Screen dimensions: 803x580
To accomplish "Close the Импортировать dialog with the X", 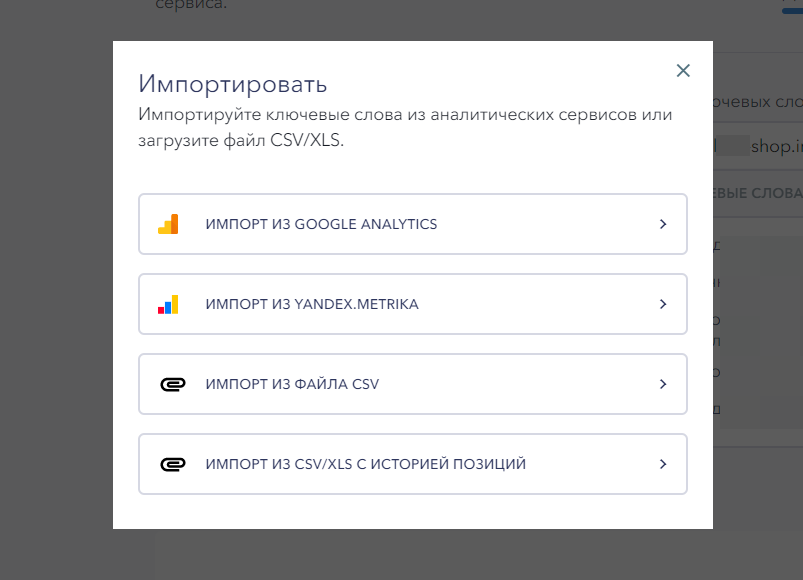I will pos(683,71).
